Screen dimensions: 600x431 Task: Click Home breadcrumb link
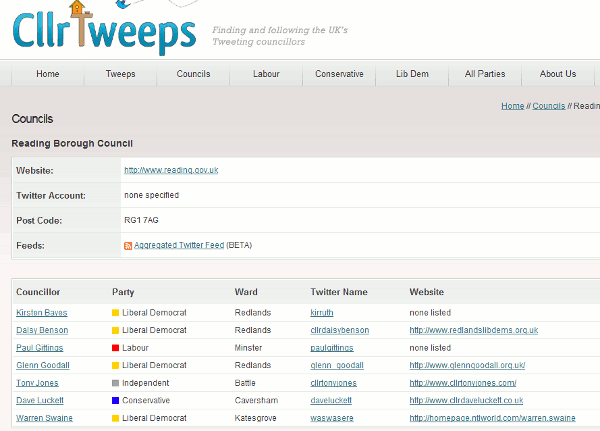click(x=512, y=106)
